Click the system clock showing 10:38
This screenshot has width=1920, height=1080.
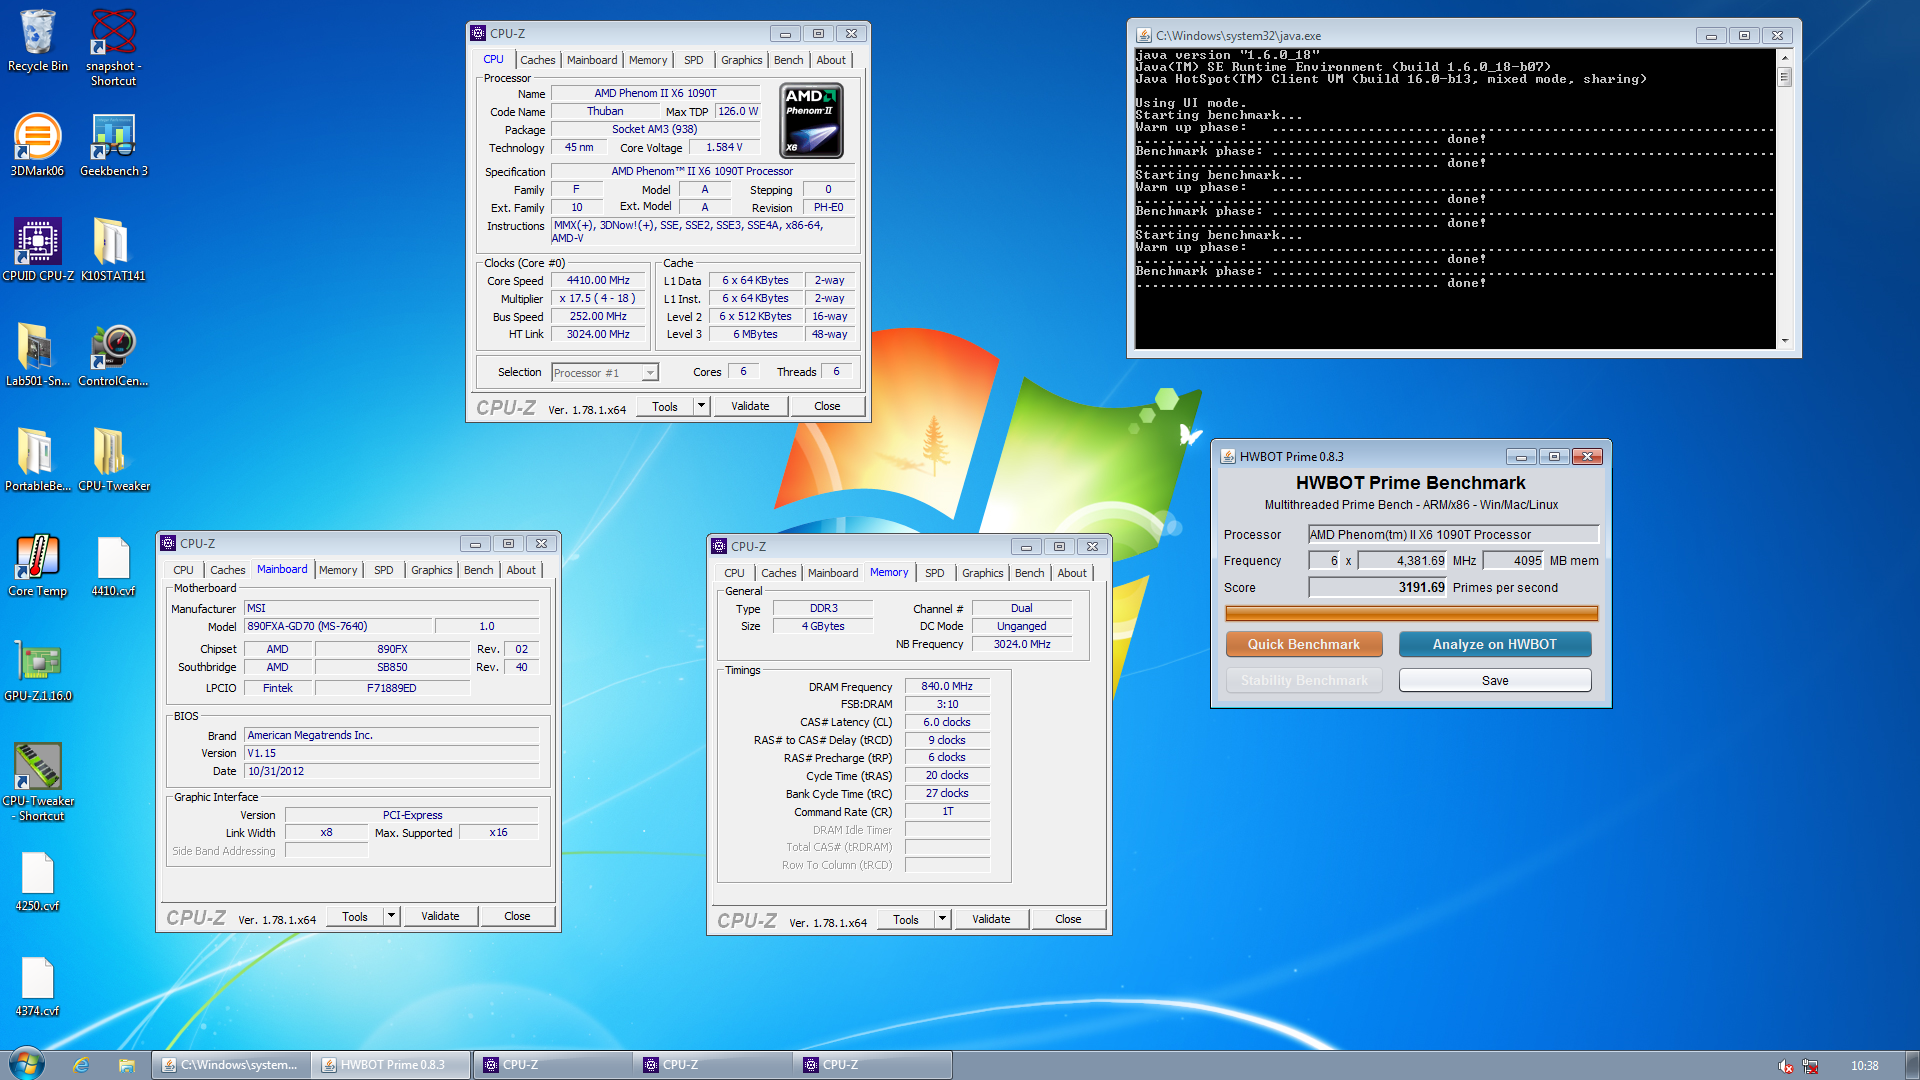pos(1864,1066)
